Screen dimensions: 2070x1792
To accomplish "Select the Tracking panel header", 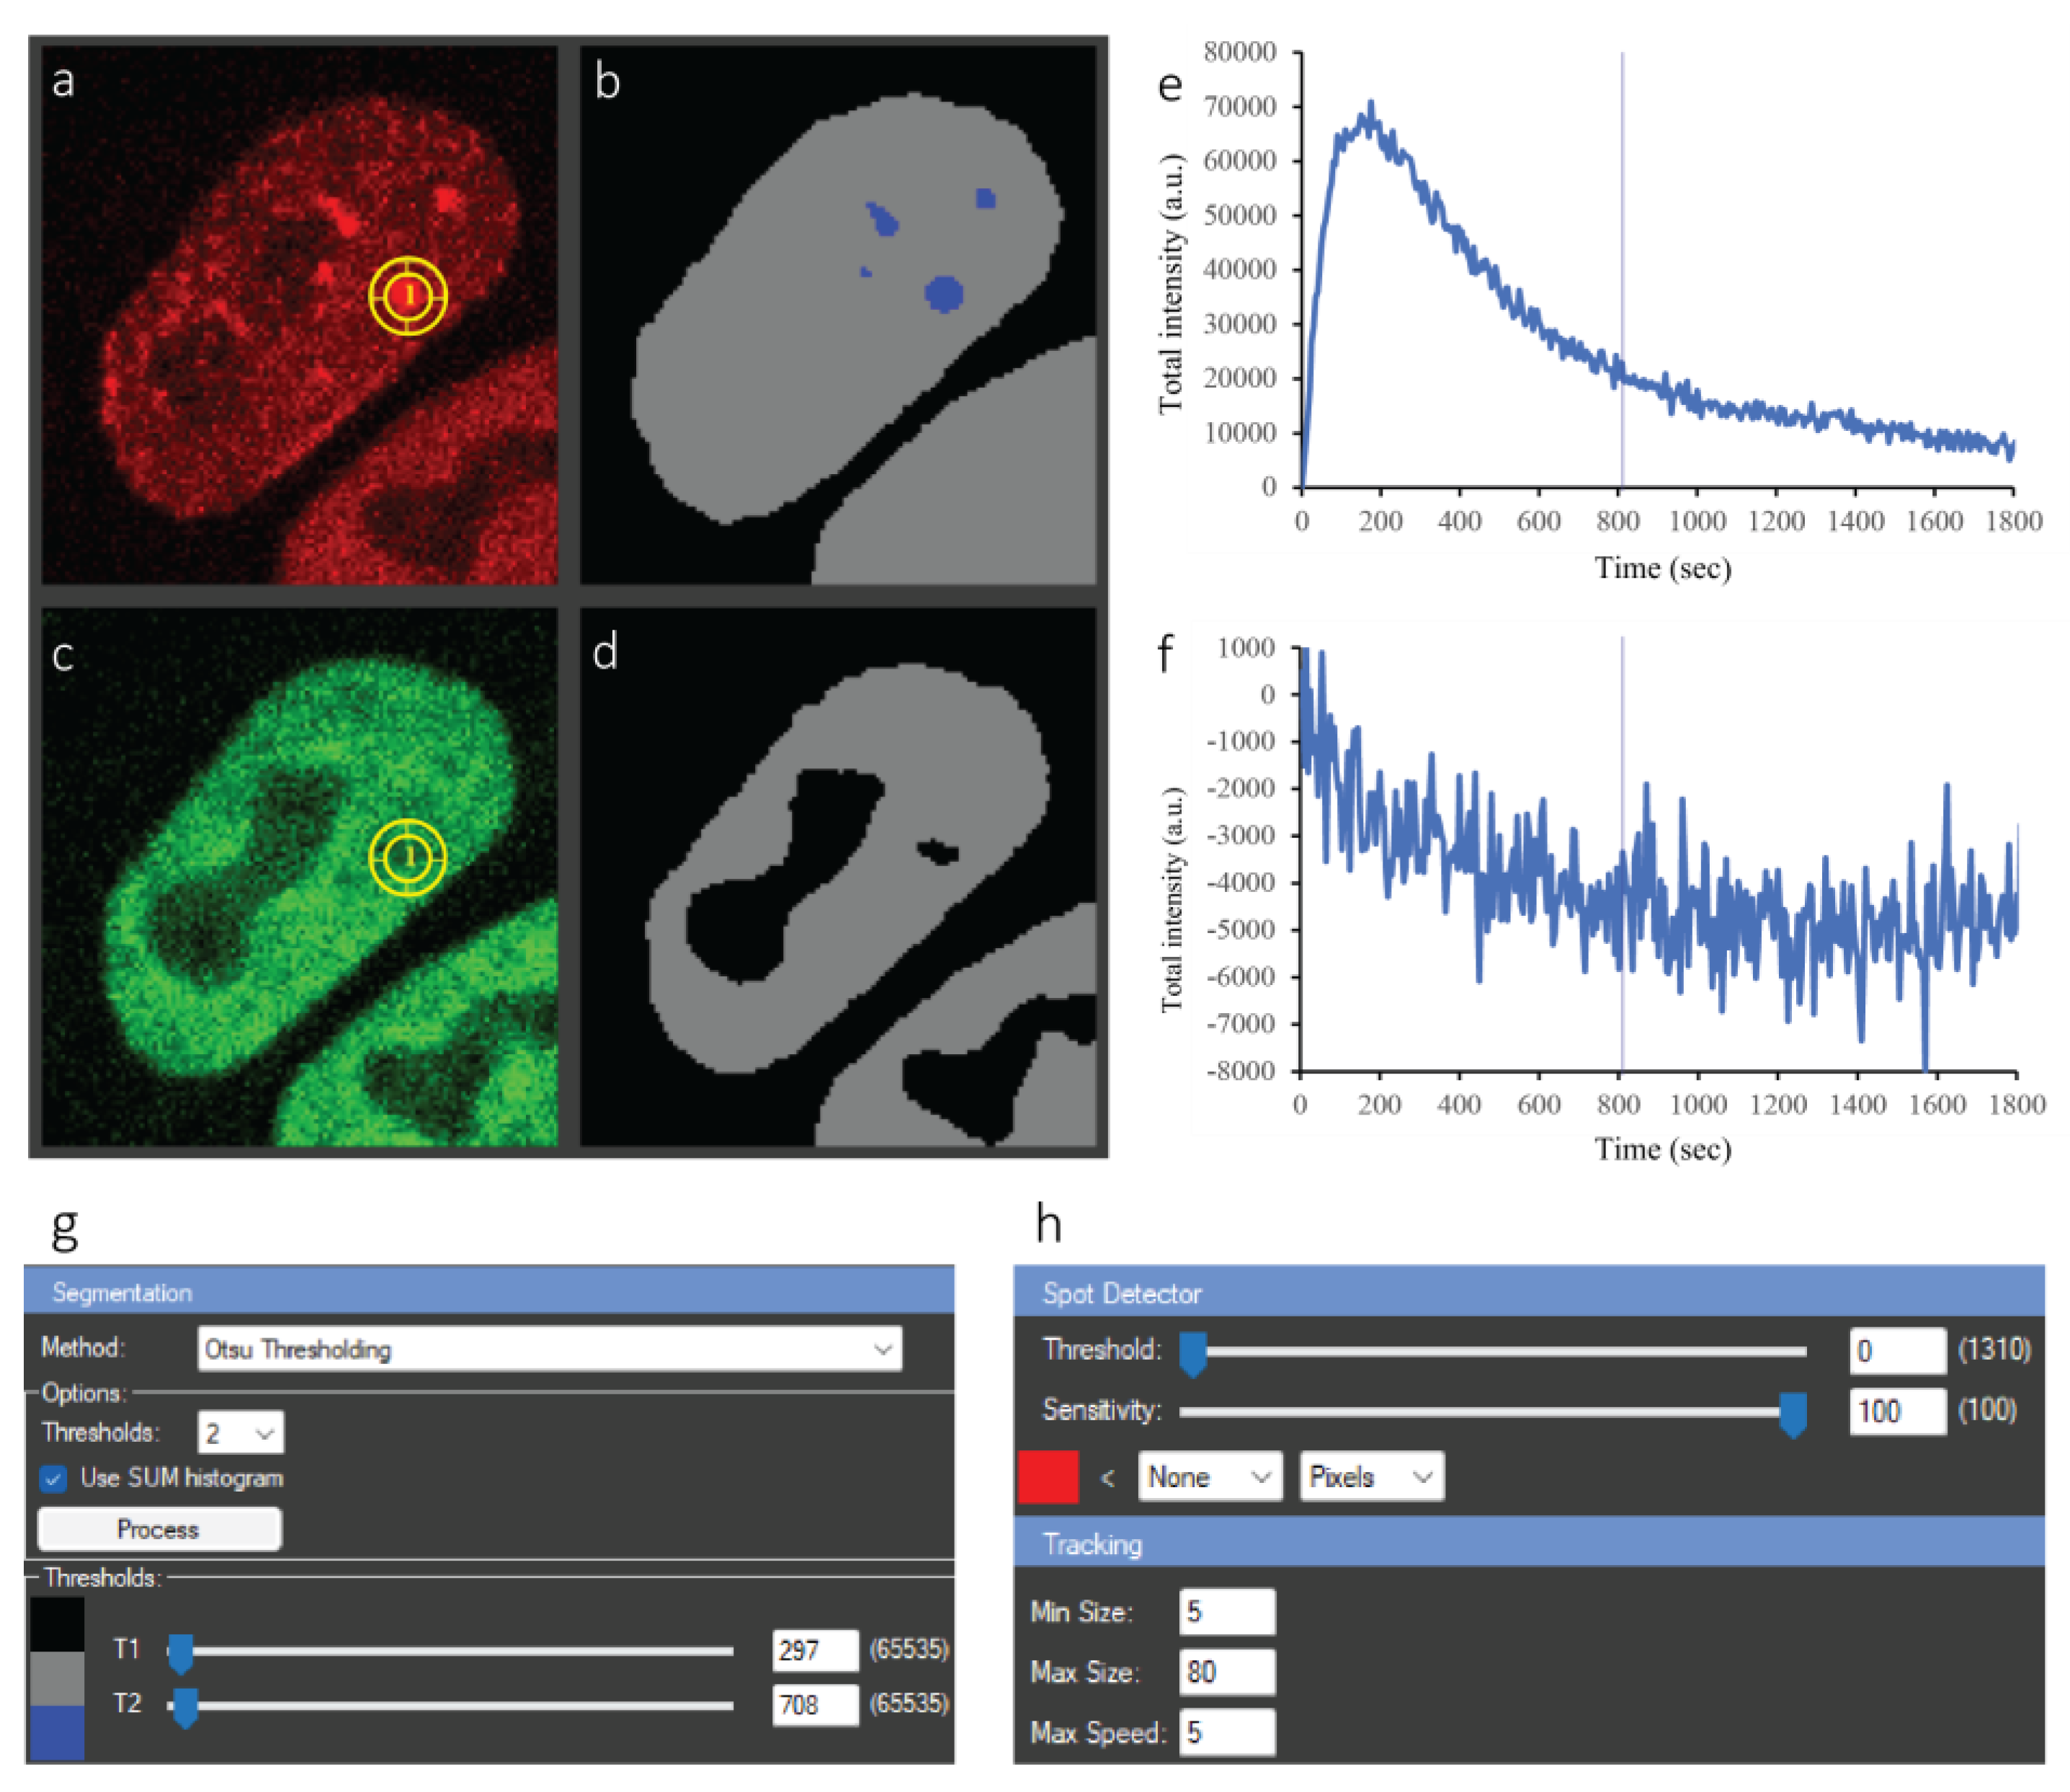I will [x=1529, y=1544].
